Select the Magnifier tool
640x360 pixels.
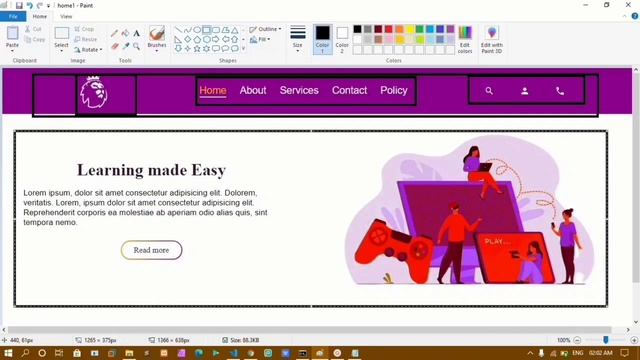[x=137, y=47]
